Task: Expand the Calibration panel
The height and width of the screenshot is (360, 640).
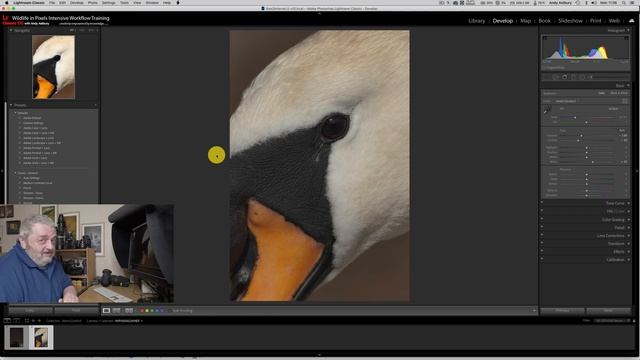Action: click(629, 260)
